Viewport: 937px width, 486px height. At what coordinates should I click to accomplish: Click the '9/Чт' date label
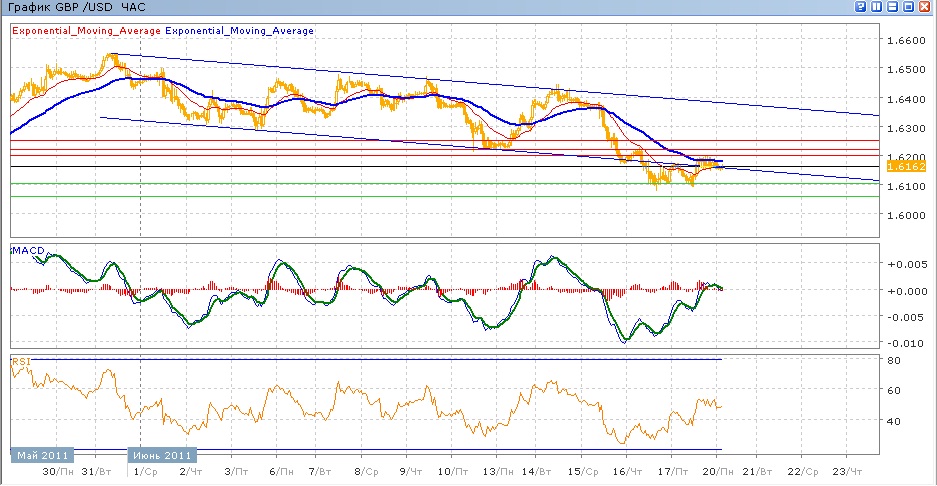click(x=411, y=472)
